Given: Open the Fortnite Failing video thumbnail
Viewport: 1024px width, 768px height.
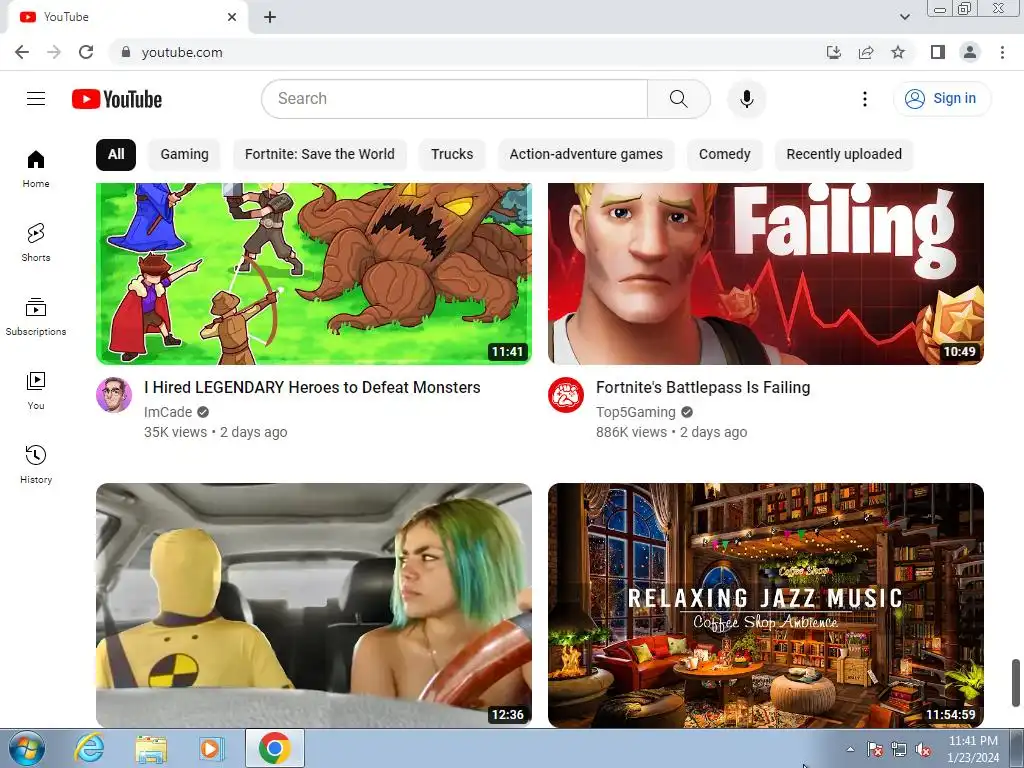Looking at the screenshot, I should [x=765, y=274].
